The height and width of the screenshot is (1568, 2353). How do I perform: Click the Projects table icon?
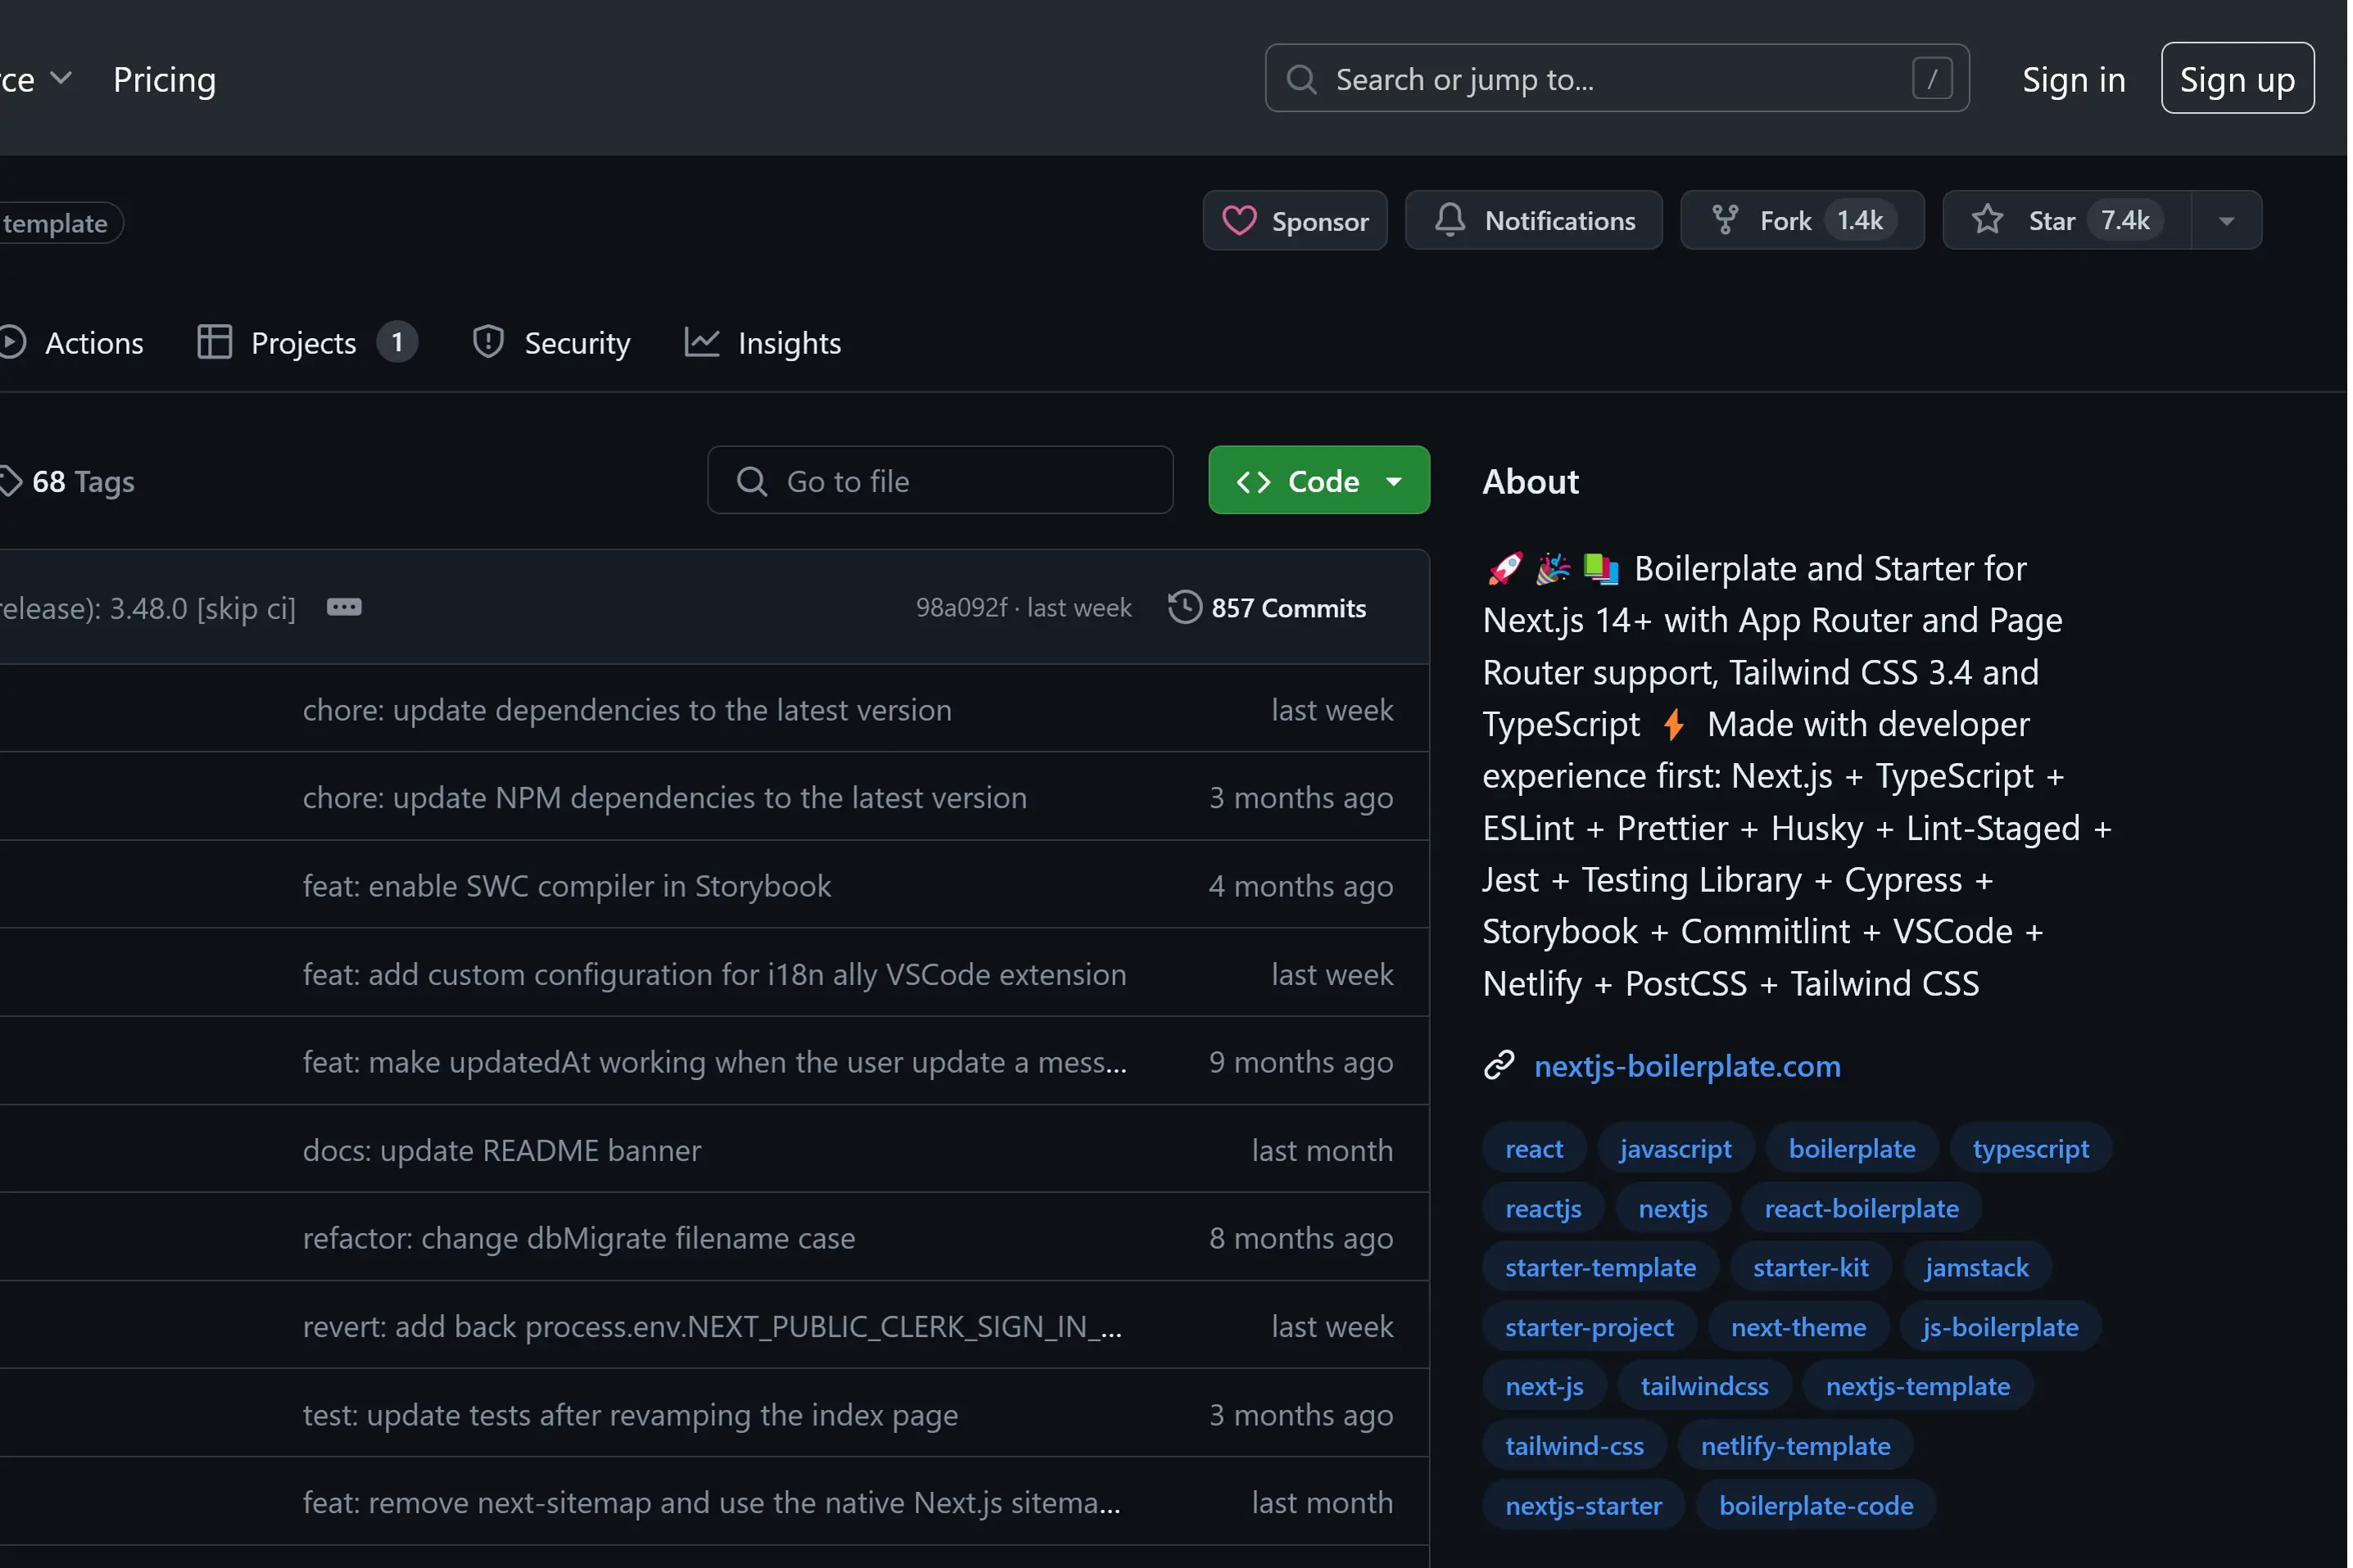click(x=214, y=342)
